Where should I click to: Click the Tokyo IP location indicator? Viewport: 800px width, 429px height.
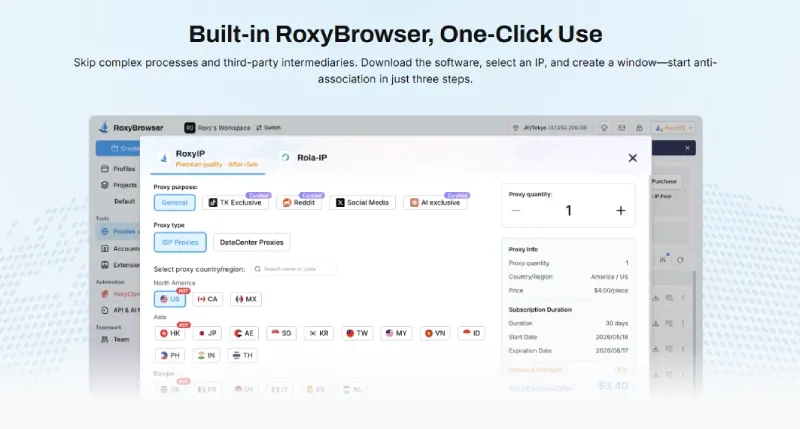(551, 128)
